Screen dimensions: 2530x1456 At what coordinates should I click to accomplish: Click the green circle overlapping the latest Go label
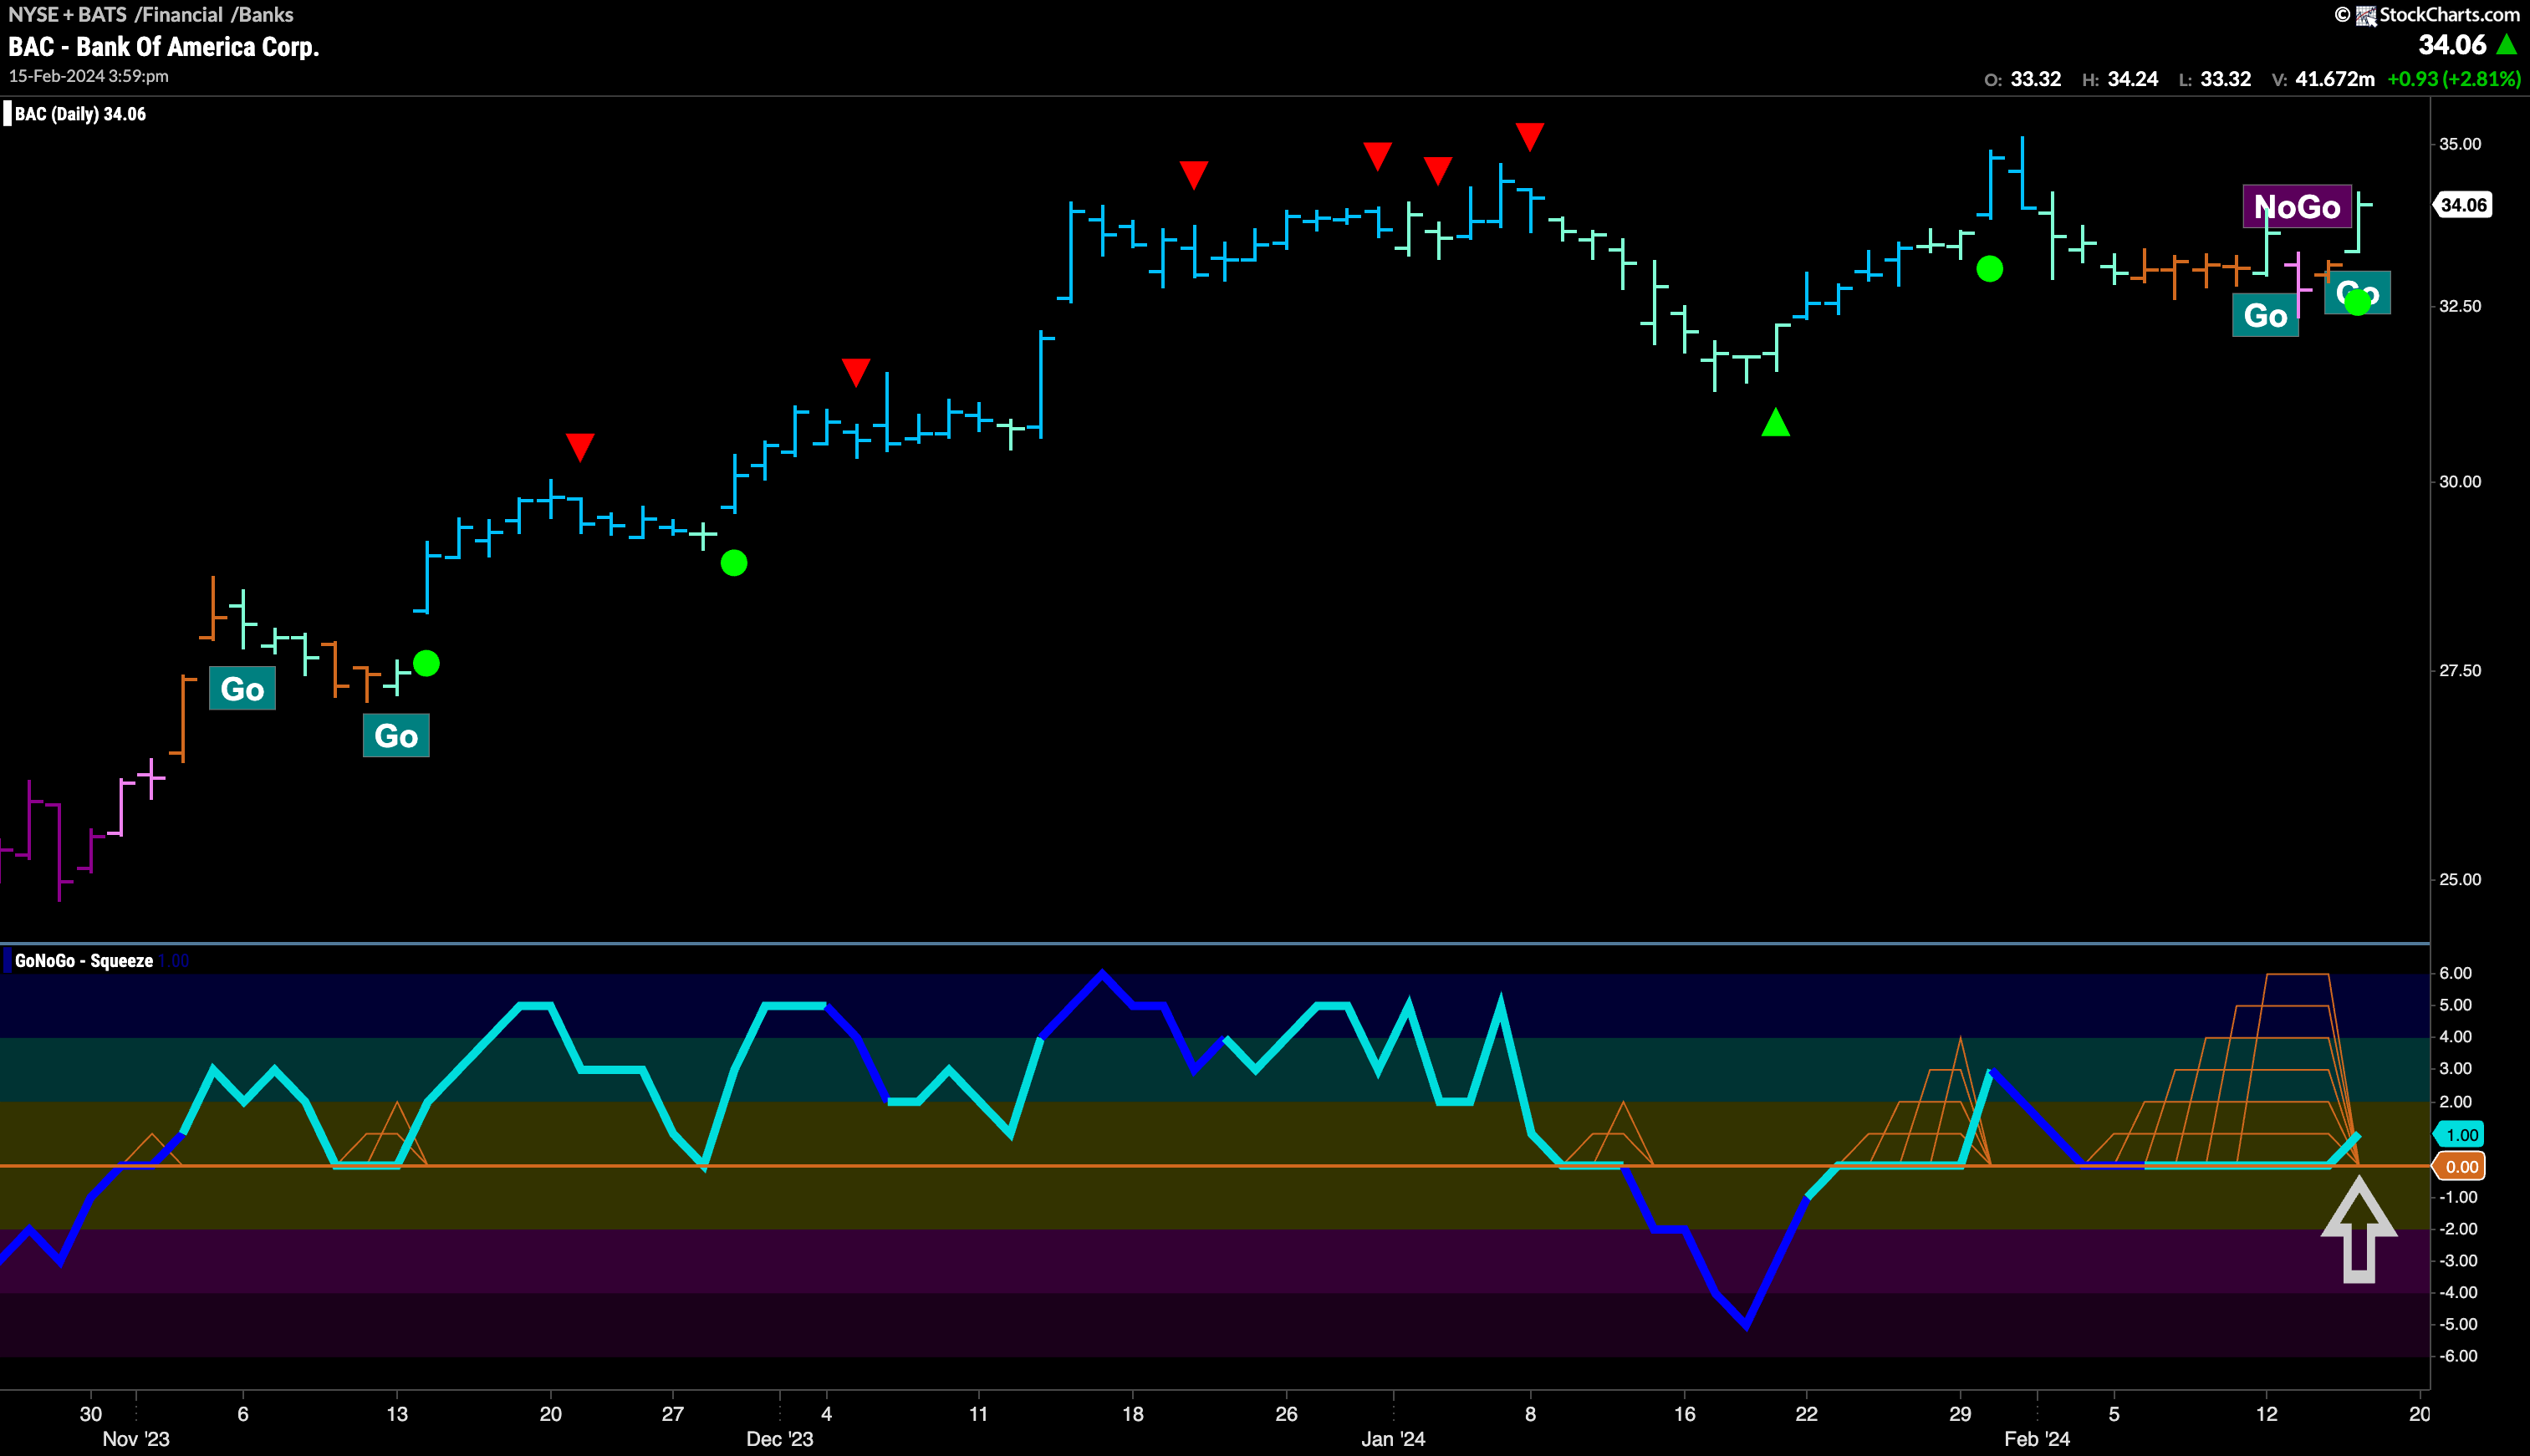(2358, 301)
